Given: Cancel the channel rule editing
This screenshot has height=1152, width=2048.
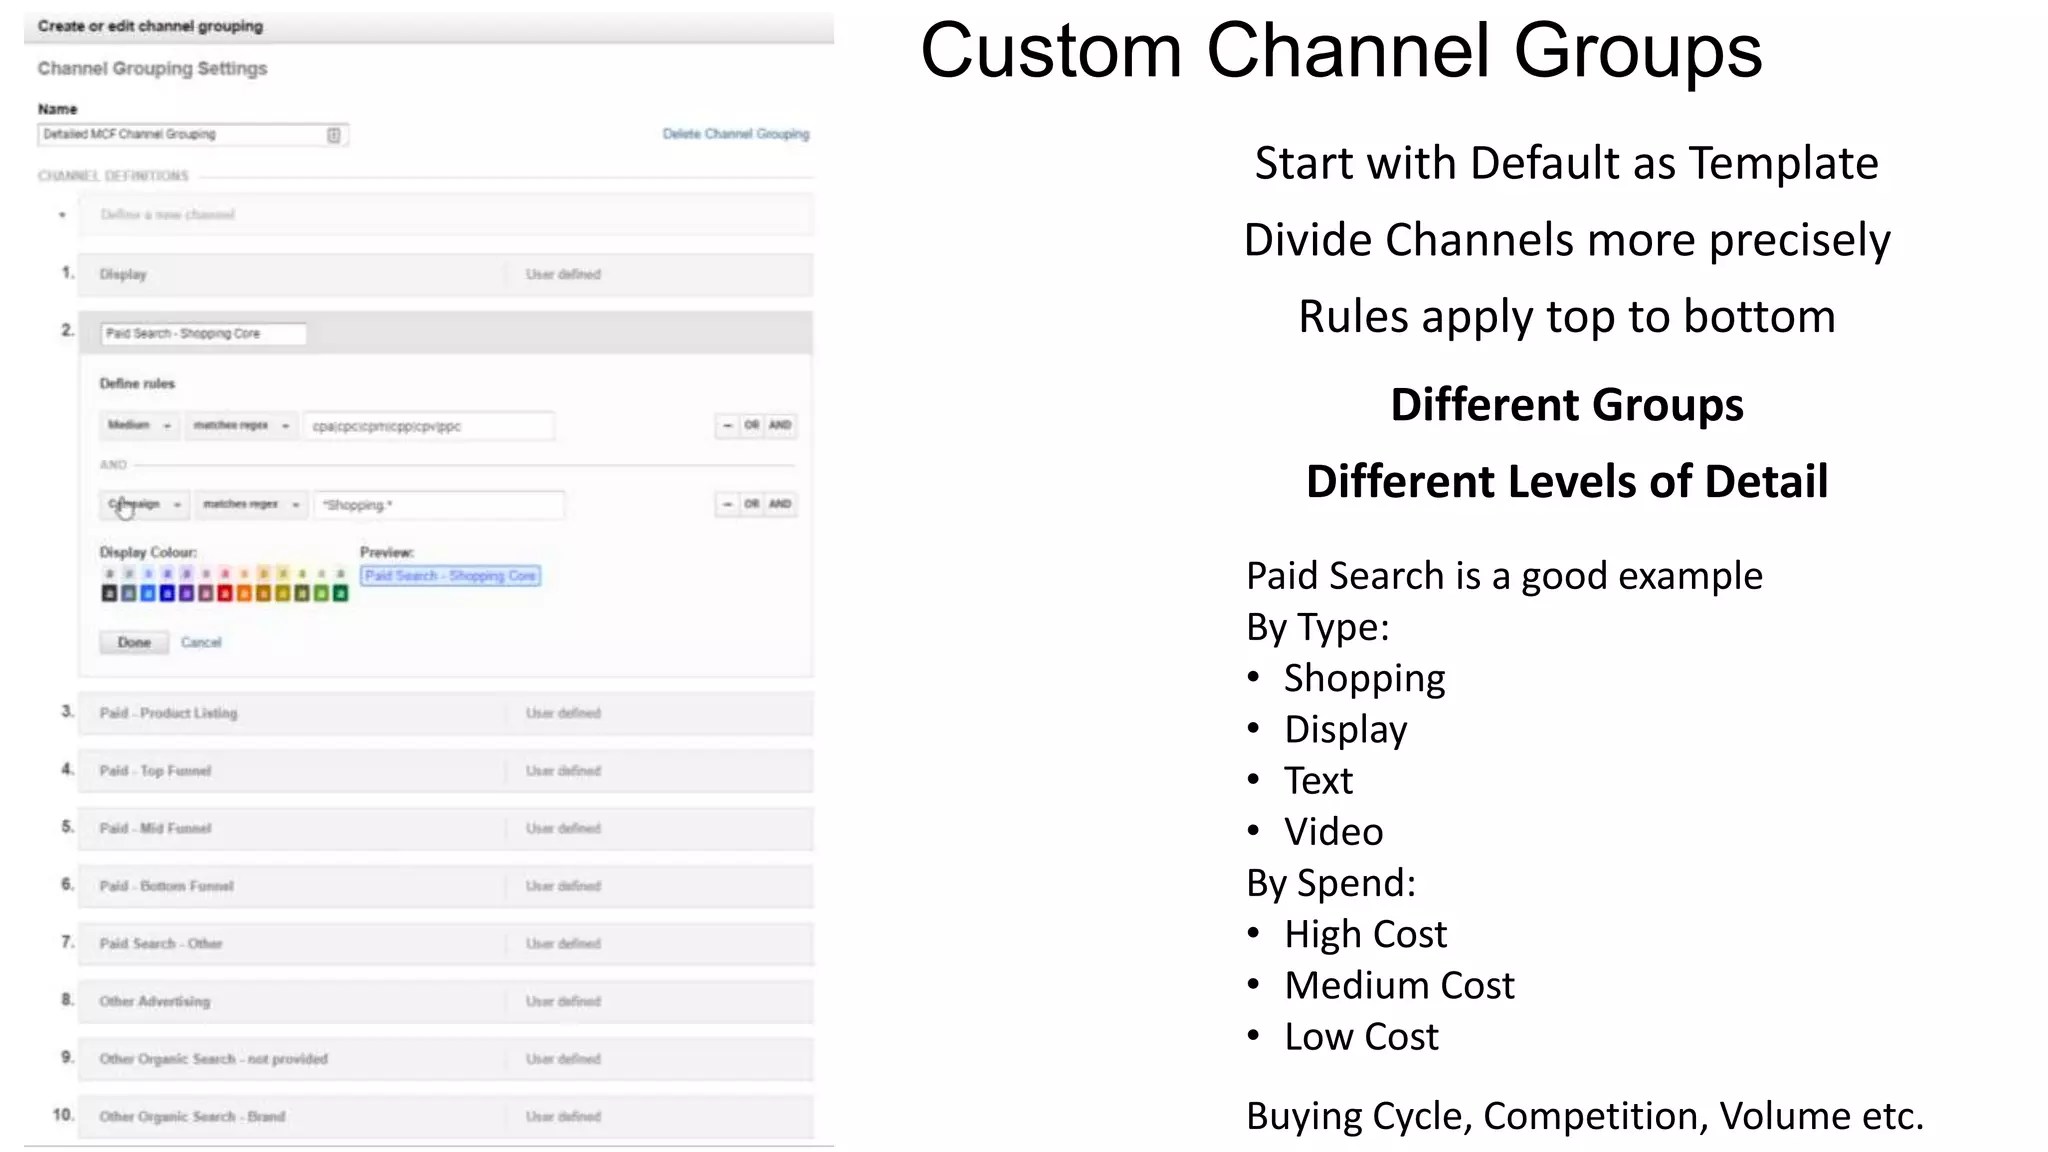Looking at the screenshot, I should point(201,642).
